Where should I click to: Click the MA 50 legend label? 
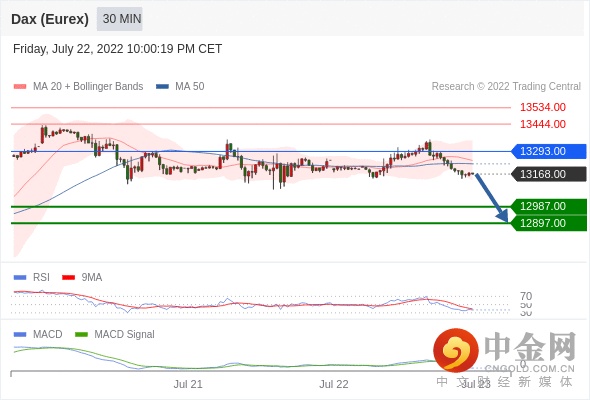[x=190, y=87]
